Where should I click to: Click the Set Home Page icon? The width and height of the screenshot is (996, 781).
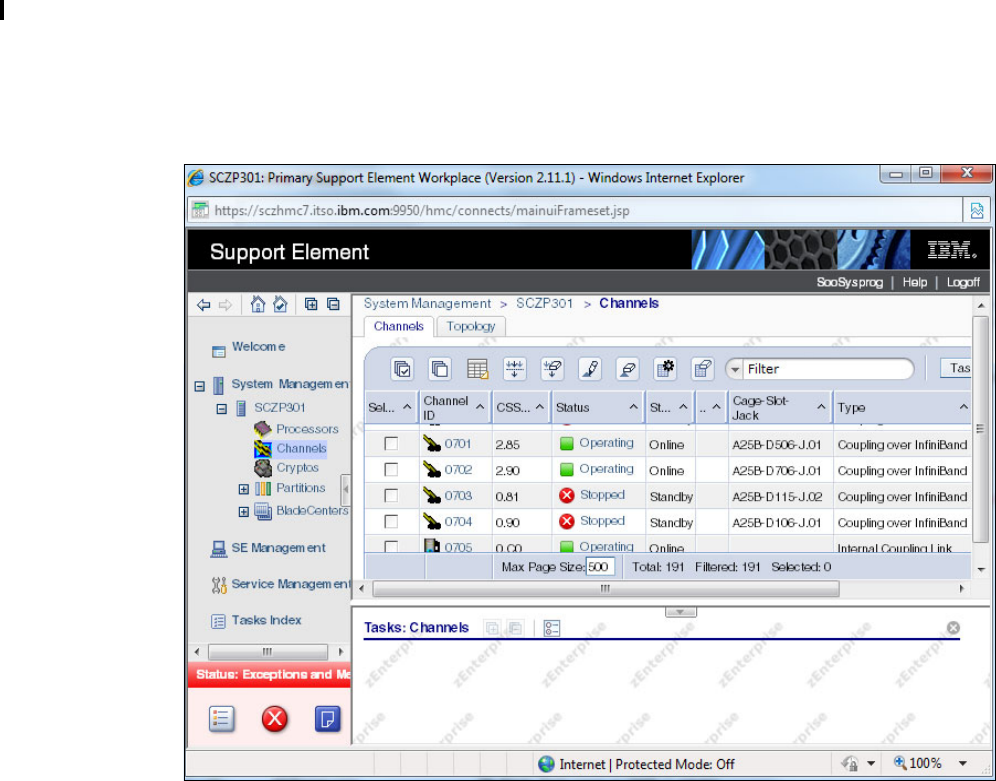coord(280,304)
